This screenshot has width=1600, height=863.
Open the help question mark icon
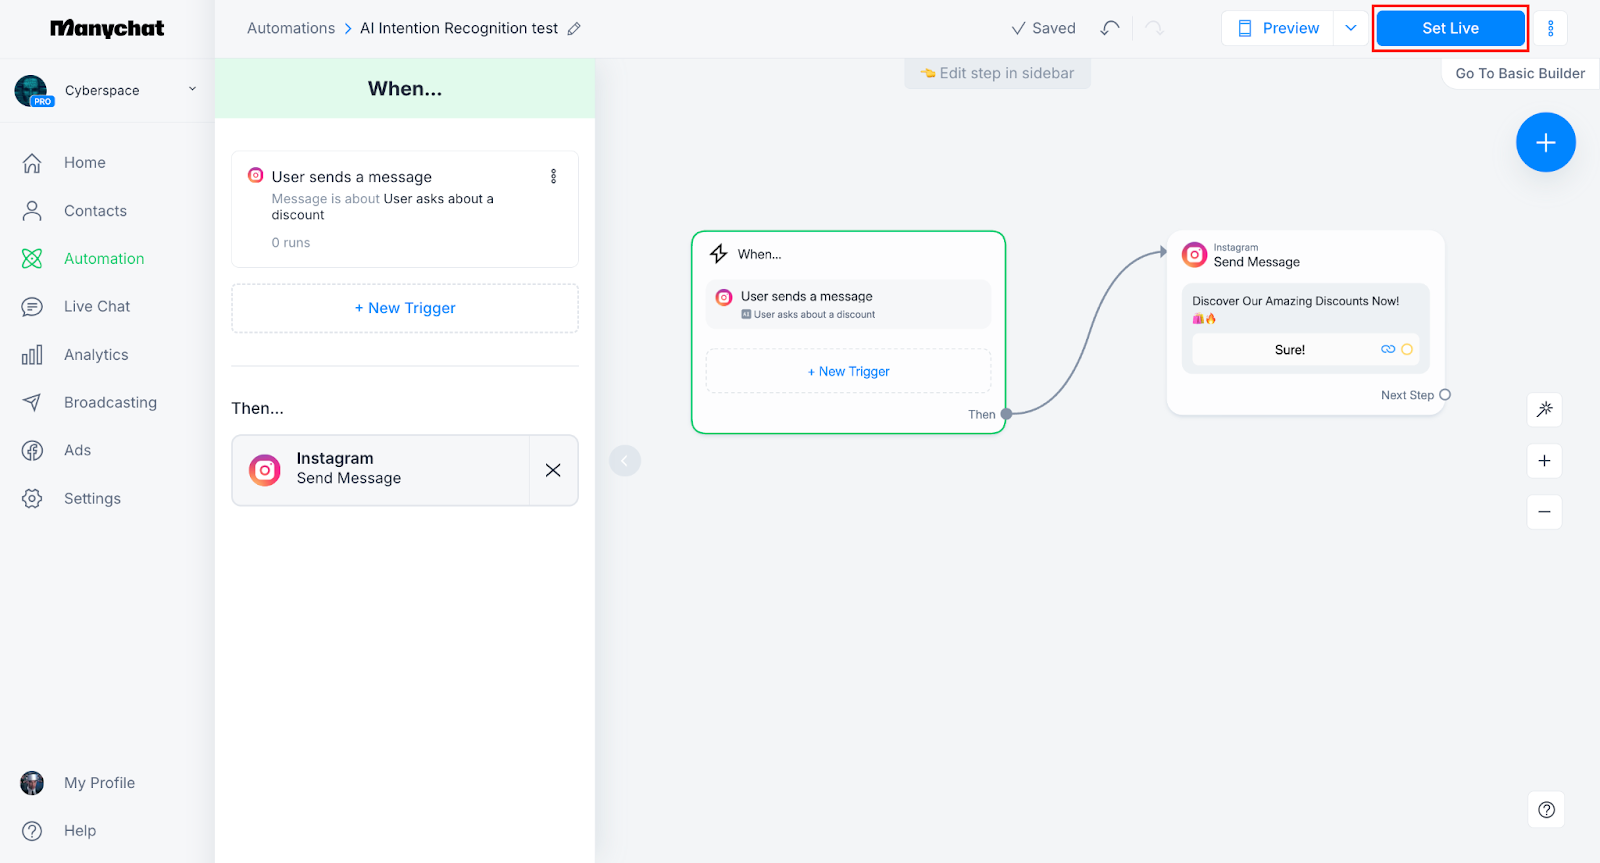[x=1546, y=810]
